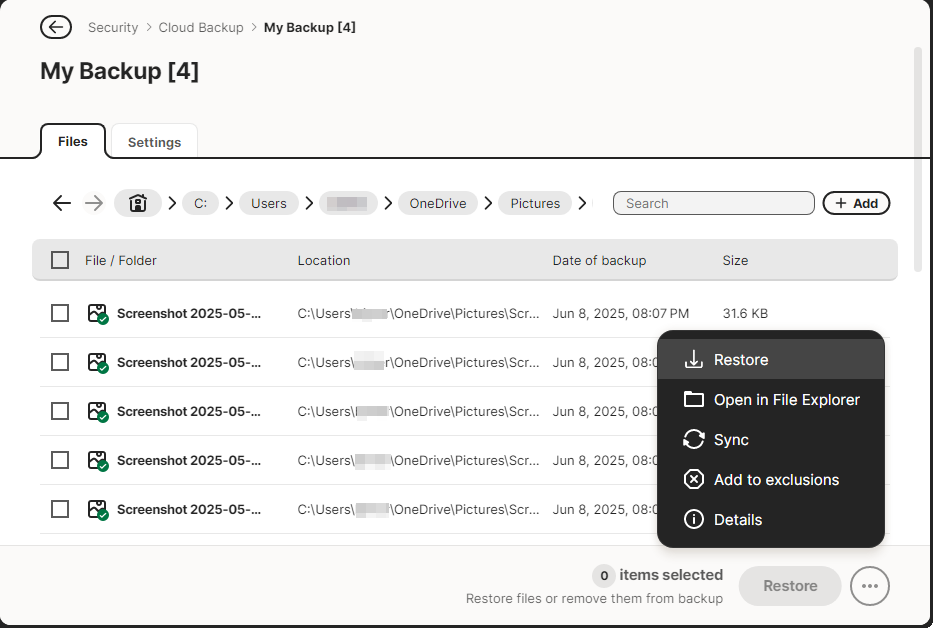The image size is (933, 628).
Task: Choose Add to exclusions from the menu
Action: point(776,480)
